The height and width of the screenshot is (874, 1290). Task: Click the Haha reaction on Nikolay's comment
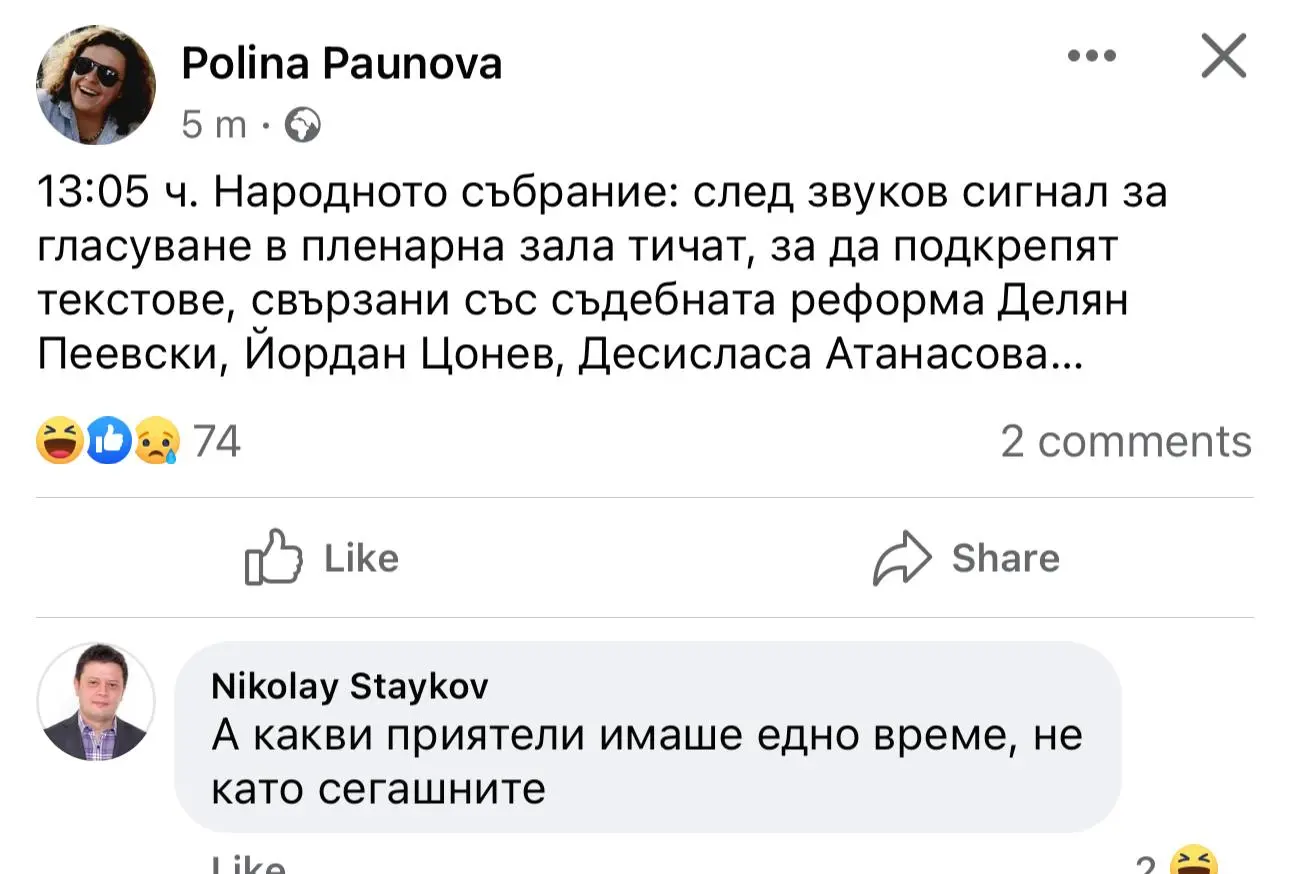1195,862
